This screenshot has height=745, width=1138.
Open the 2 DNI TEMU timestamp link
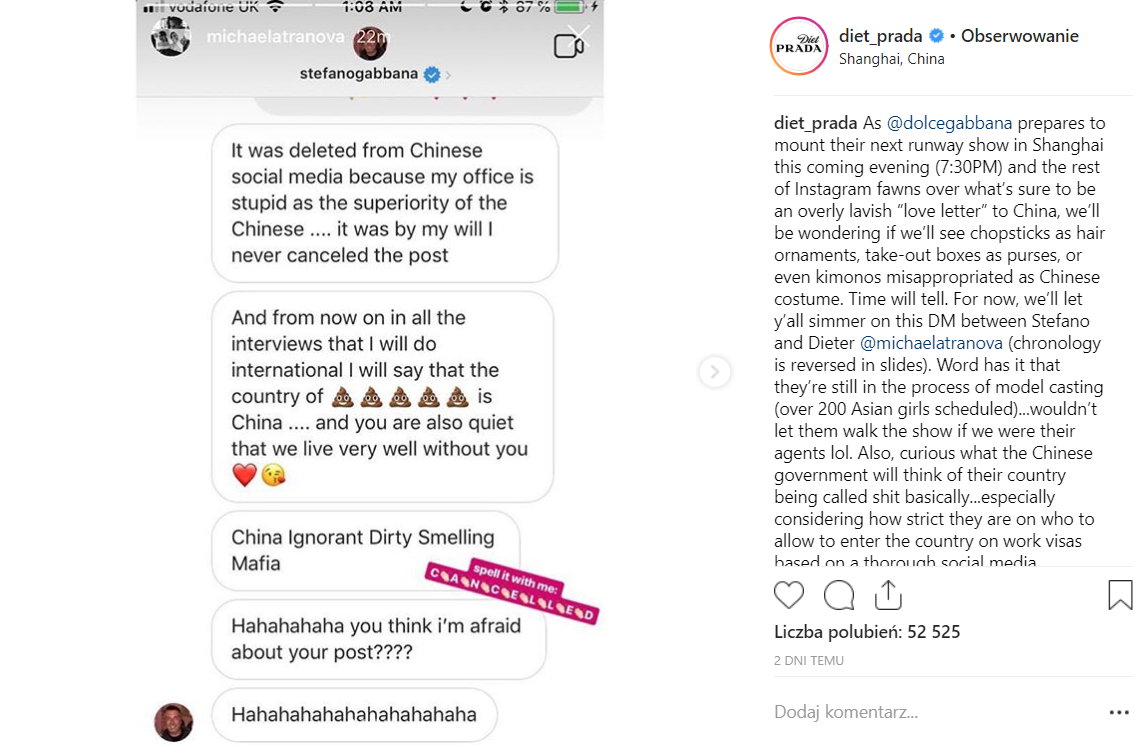point(809,661)
